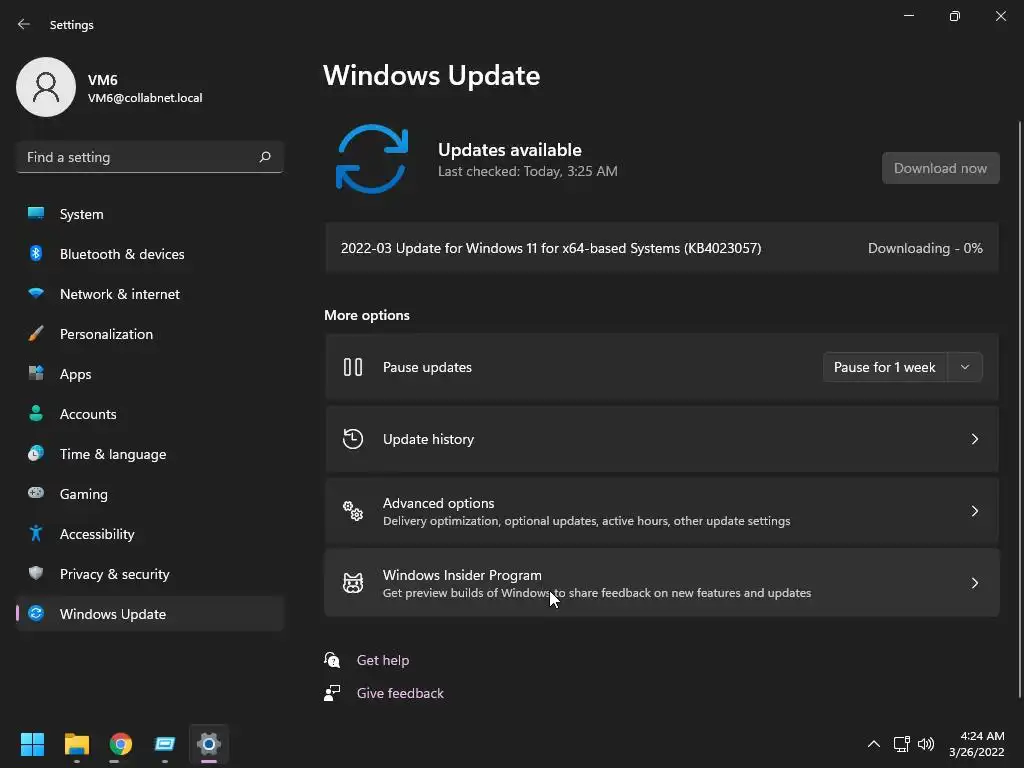The width and height of the screenshot is (1024, 768).
Task: Select Privacy & security category label
Action: pyautogui.click(x=114, y=574)
